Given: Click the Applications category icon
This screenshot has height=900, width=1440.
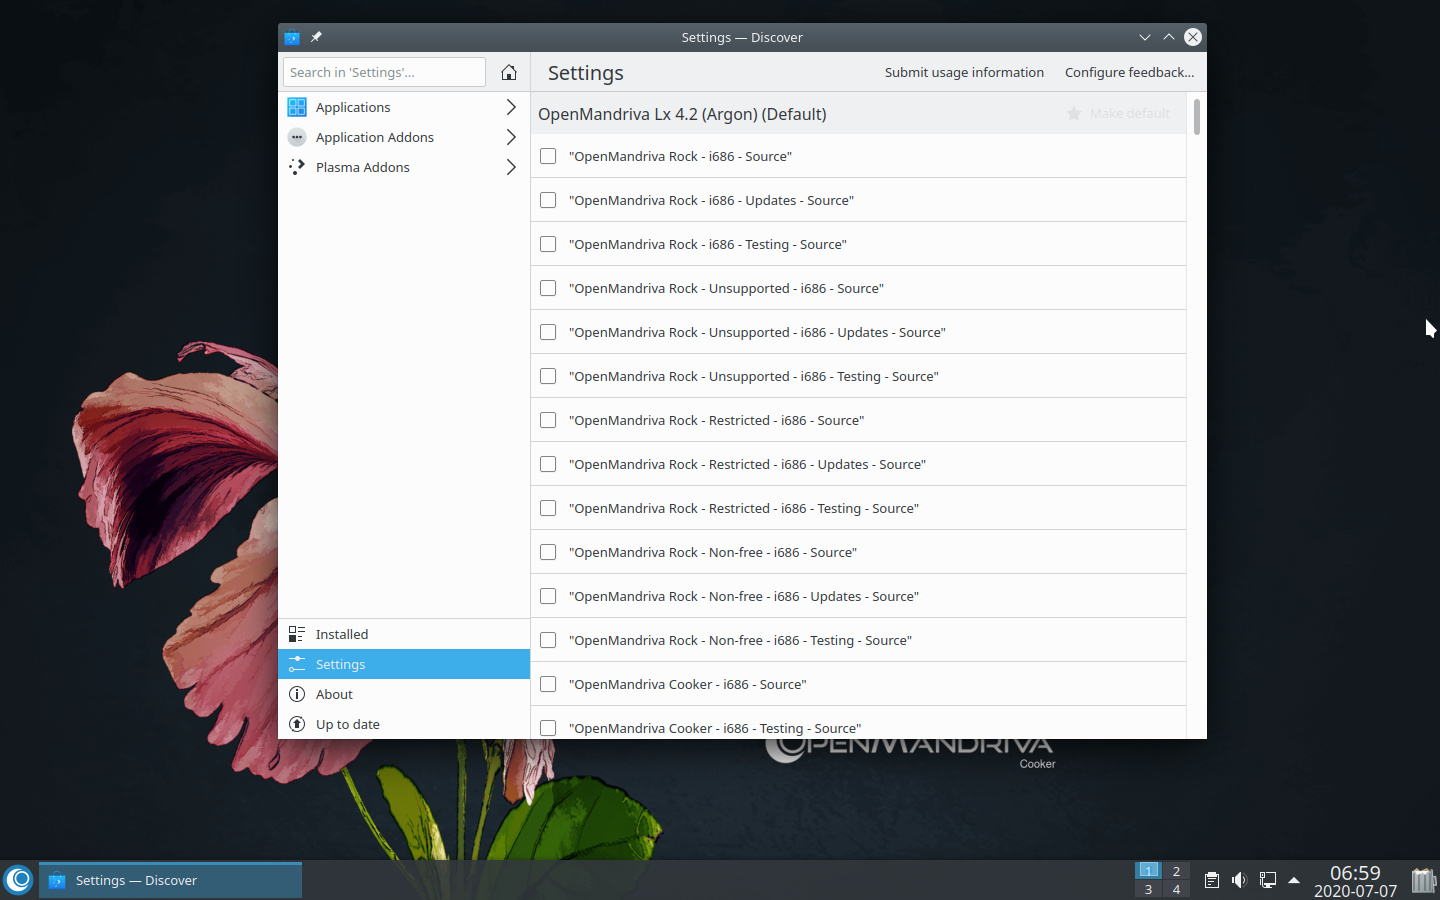Looking at the screenshot, I should click(x=297, y=107).
